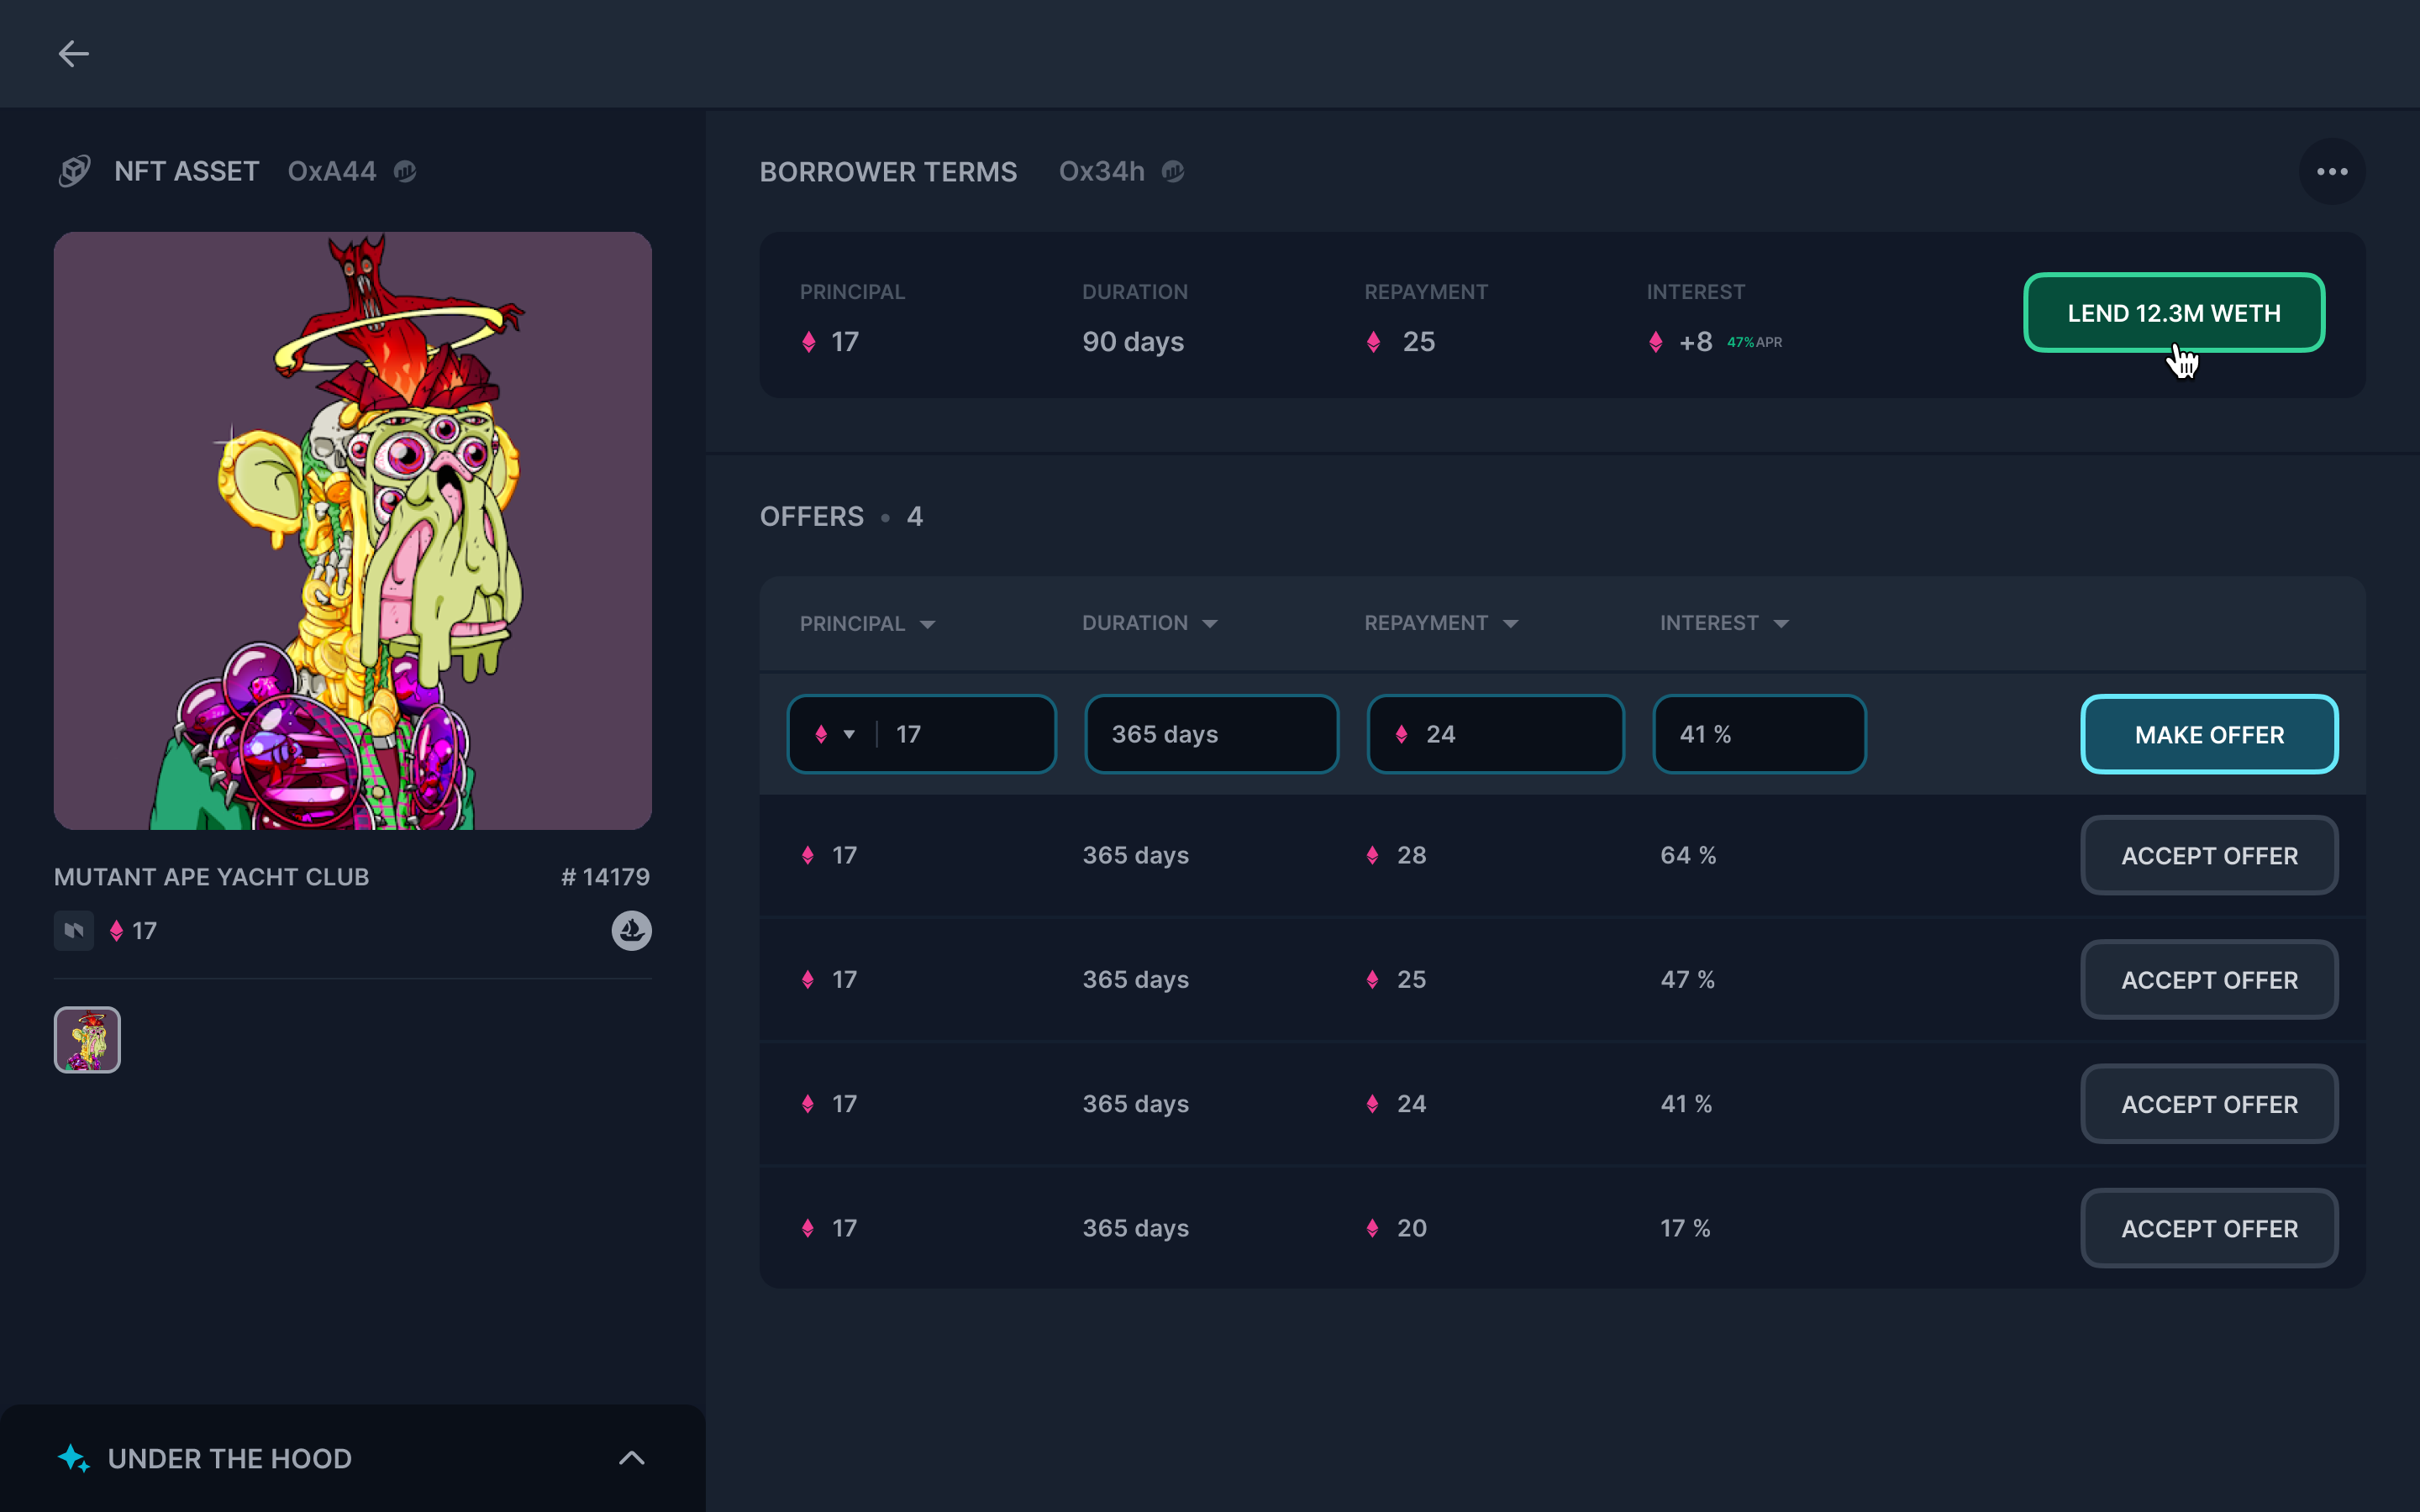Viewport: 2420px width, 1512px height.
Task: Accept the offer with 17 % interest
Action: pos(2208,1228)
